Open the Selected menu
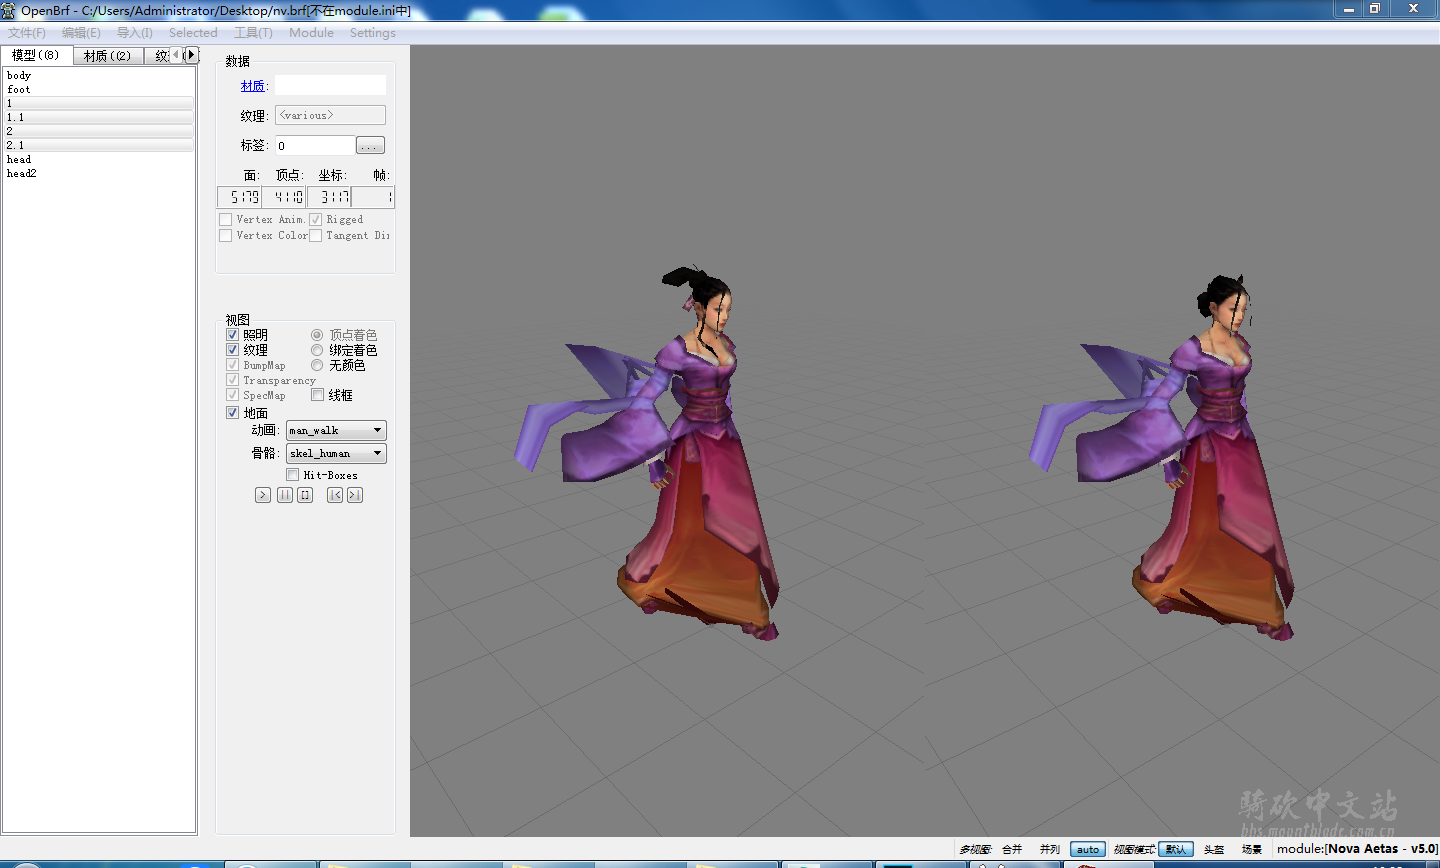Screen dimensions: 1440x868 point(193,33)
